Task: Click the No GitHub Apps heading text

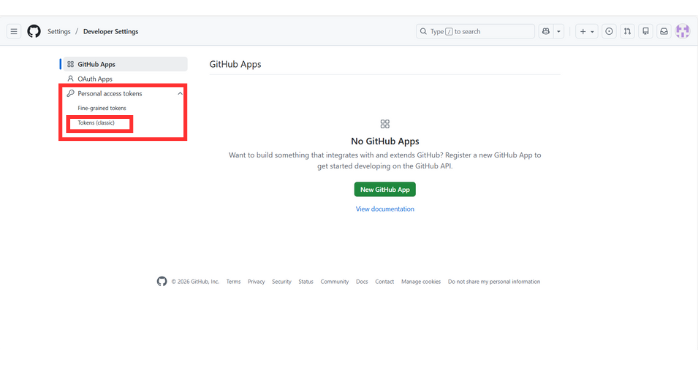Action: (x=385, y=141)
